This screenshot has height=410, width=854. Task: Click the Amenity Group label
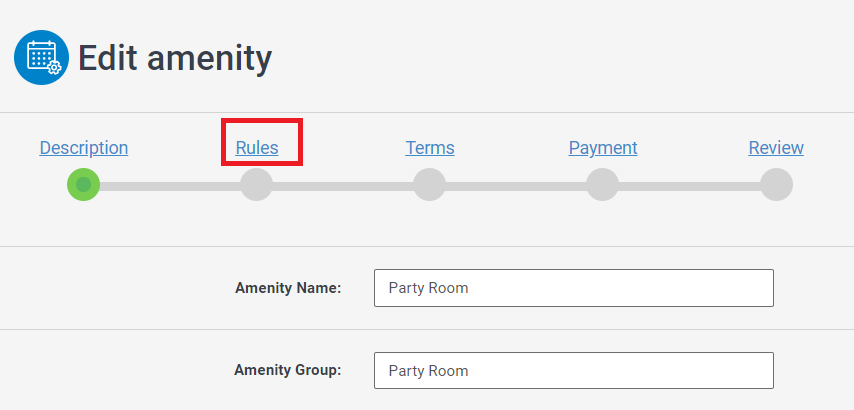[288, 370]
